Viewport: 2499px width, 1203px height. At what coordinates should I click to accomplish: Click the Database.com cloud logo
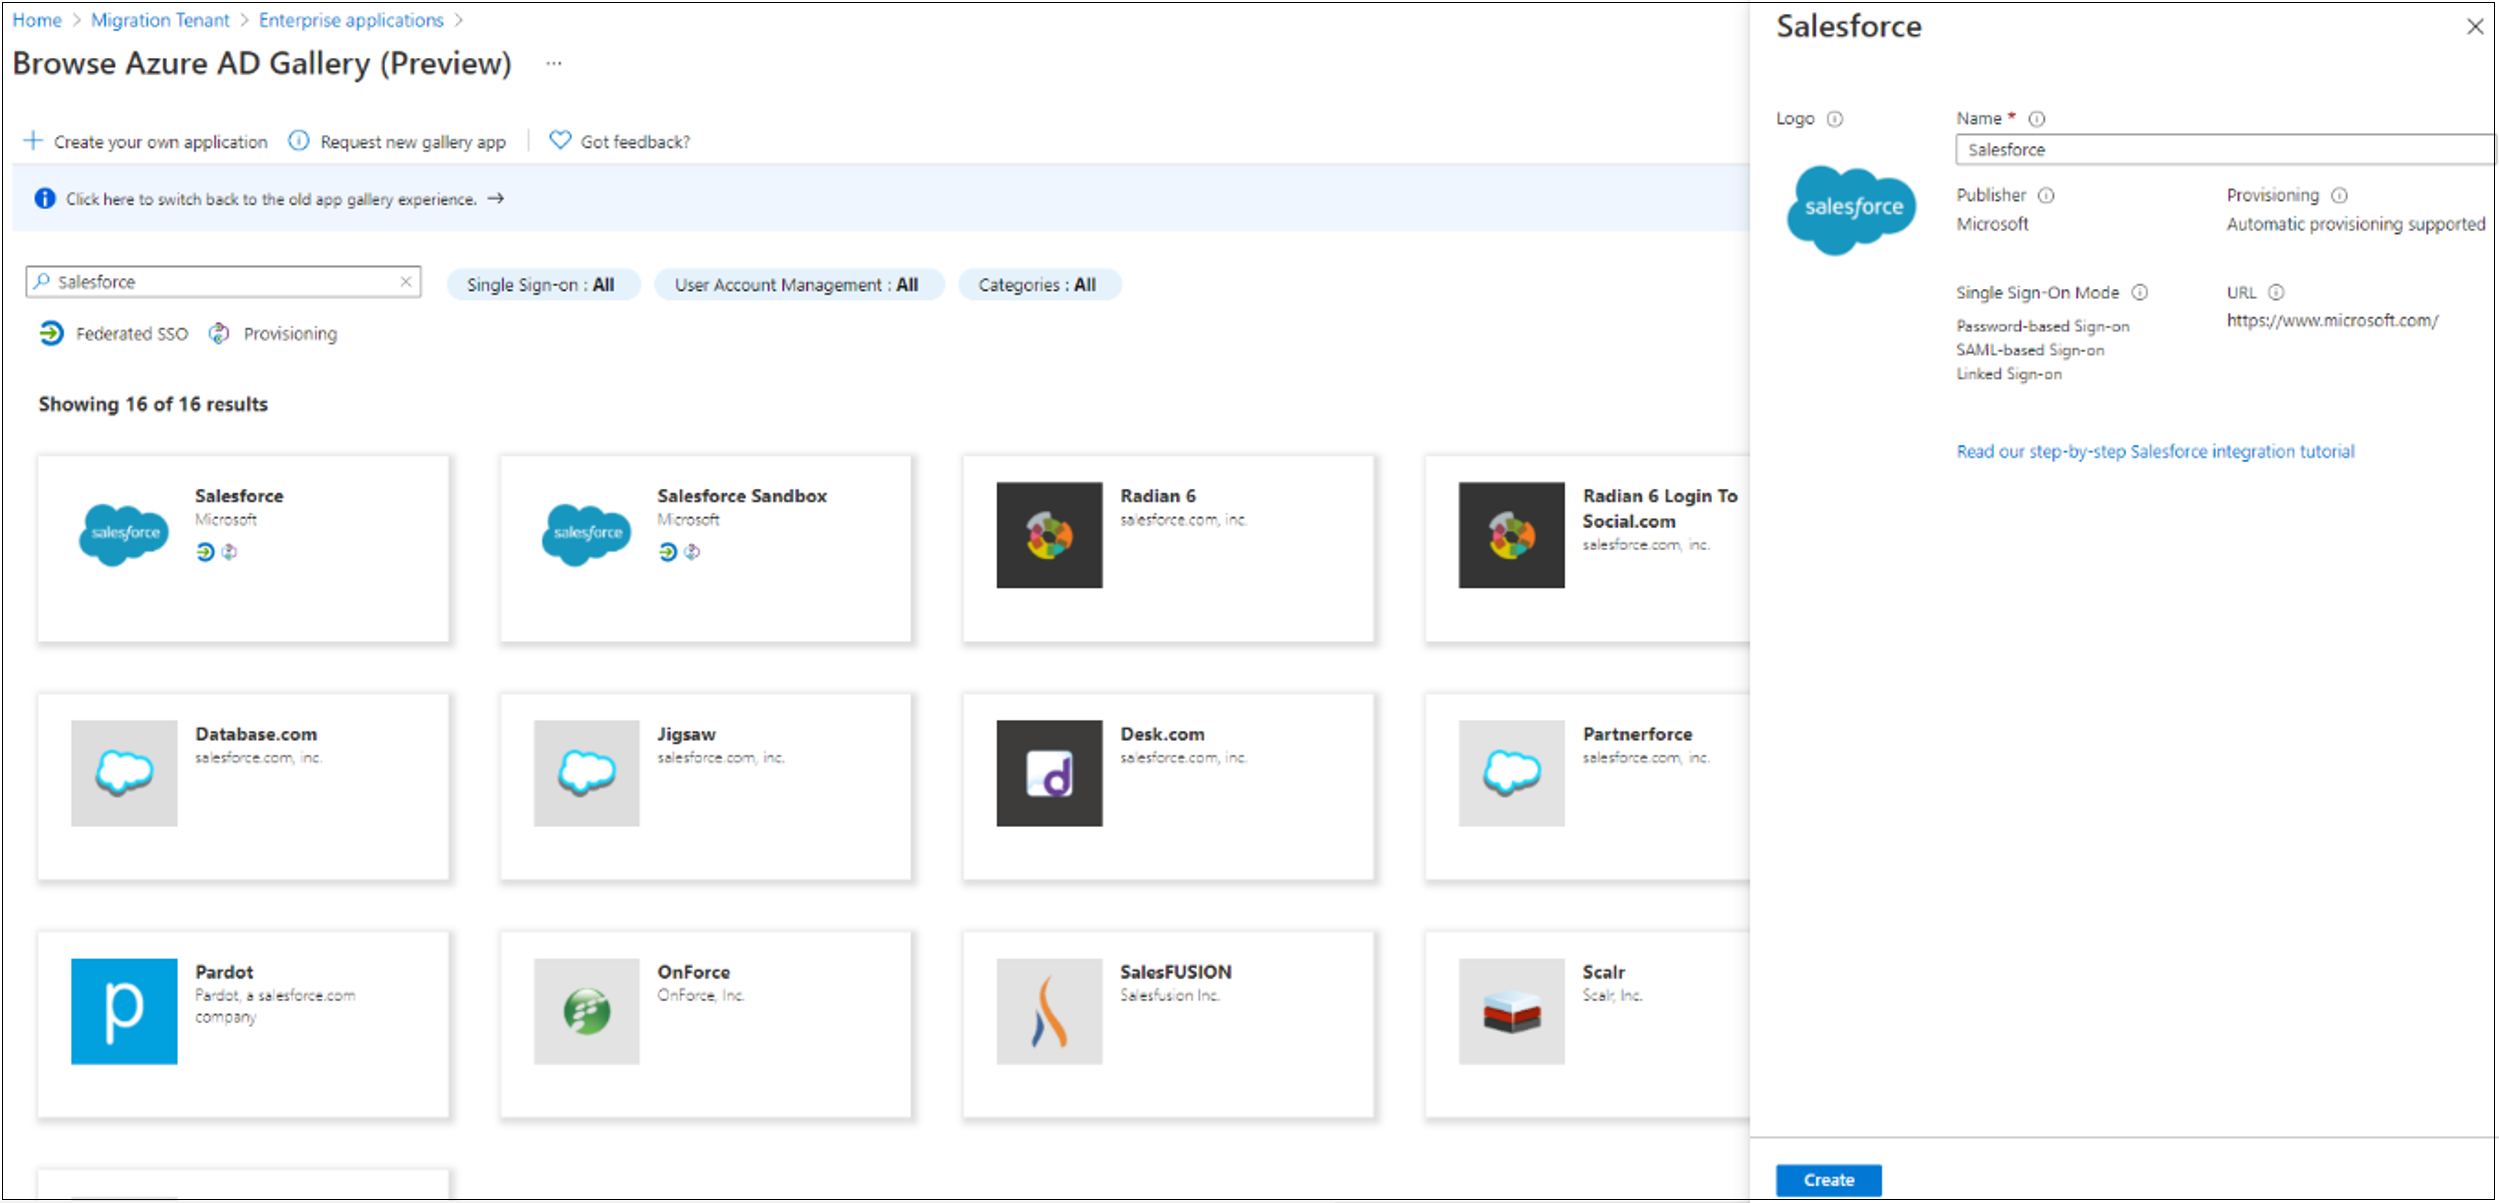124,773
